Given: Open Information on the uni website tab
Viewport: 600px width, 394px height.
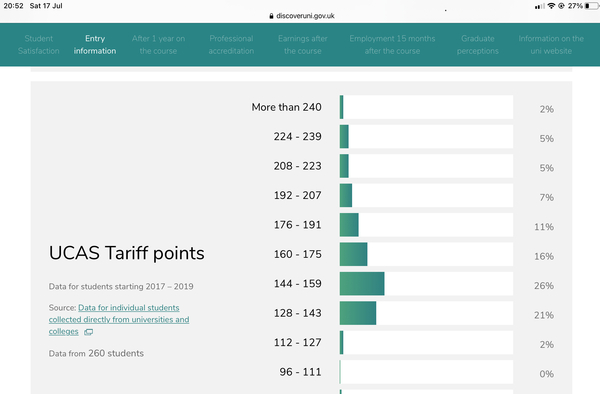Looking at the screenshot, I should pos(551,45).
